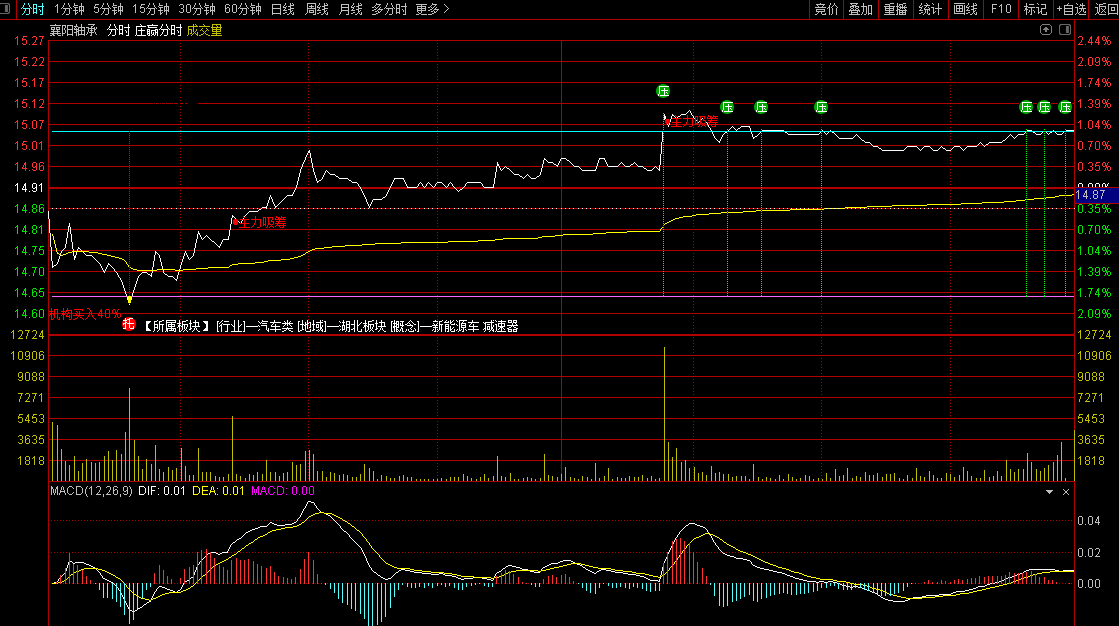Add the stock via +自选 button
Screen dimensions: 1119x626
1070,9
